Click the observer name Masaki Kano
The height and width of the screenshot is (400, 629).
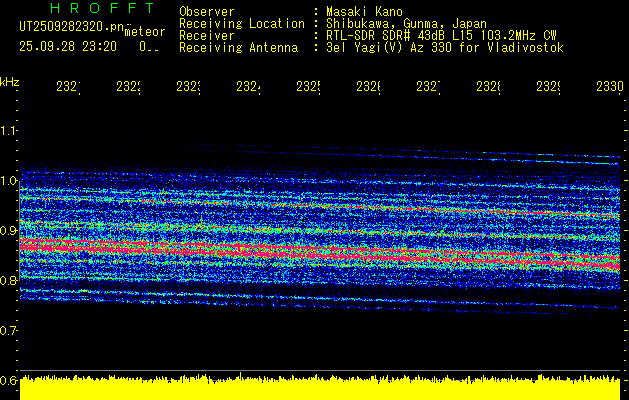364,11
